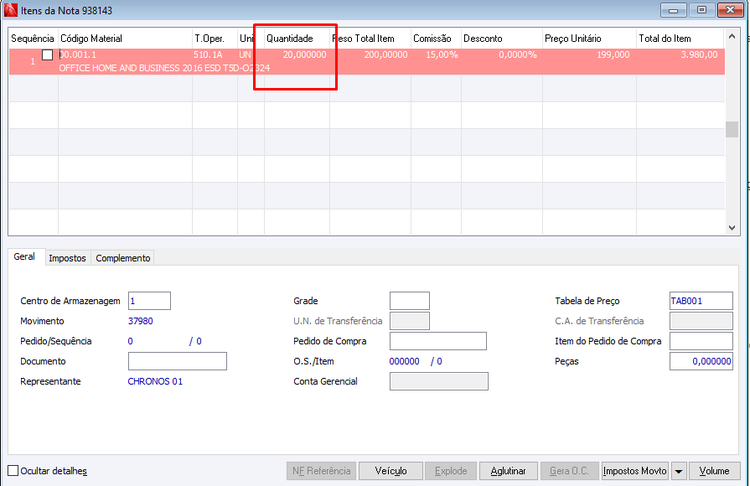The width and height of the screenshot is (750, 486).
Task: Close the Itens da Nota window
Action: pyautogui.click(x=730, y=10)
